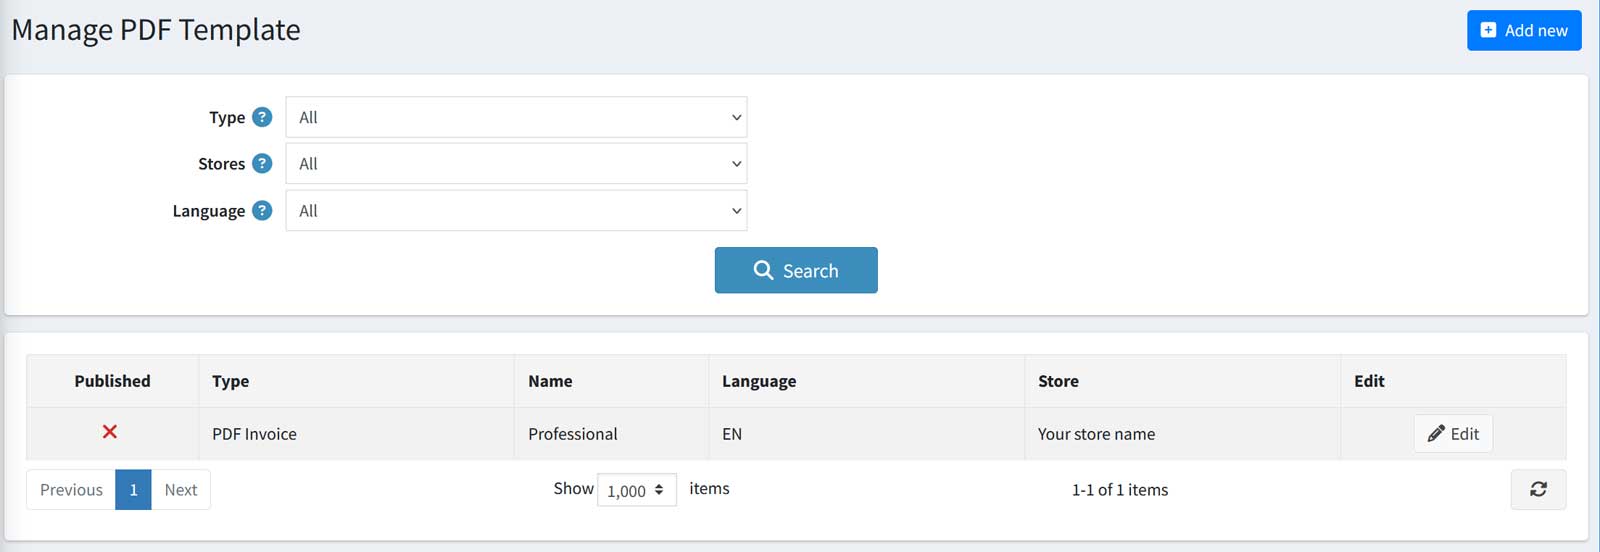Click the refresh icon below the table
Screen dimensions: 1600x552
1538,489
